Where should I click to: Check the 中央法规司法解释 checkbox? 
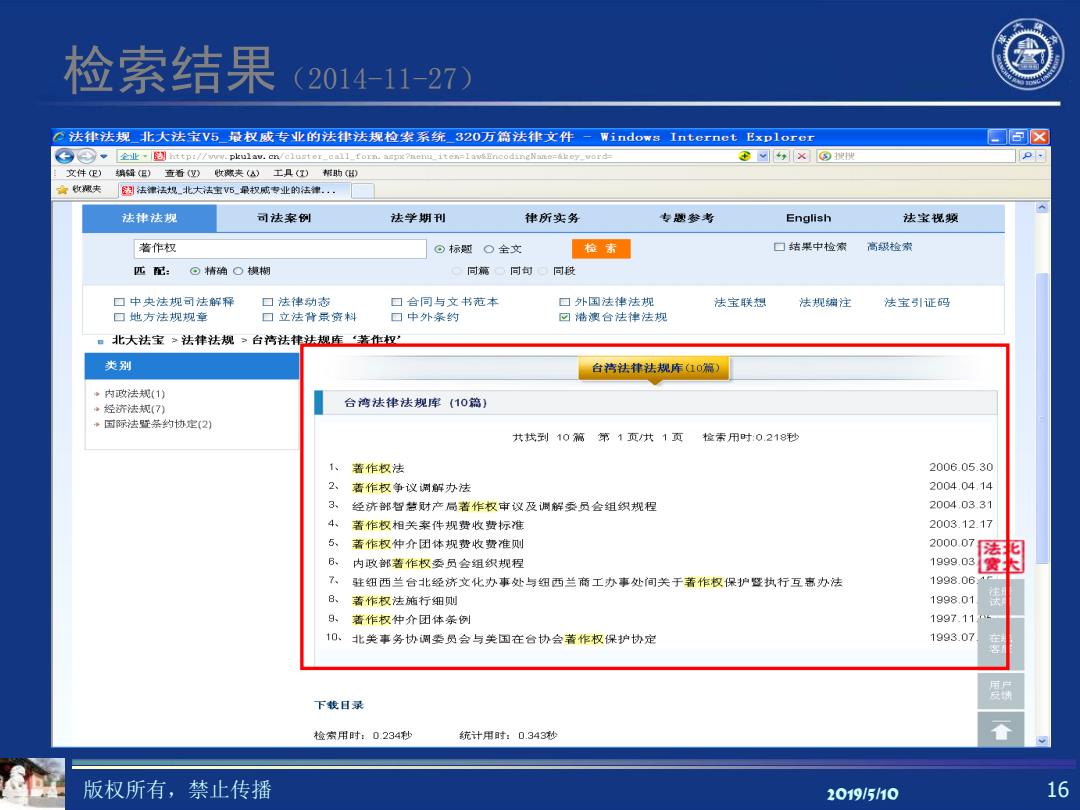click(119, 302)
